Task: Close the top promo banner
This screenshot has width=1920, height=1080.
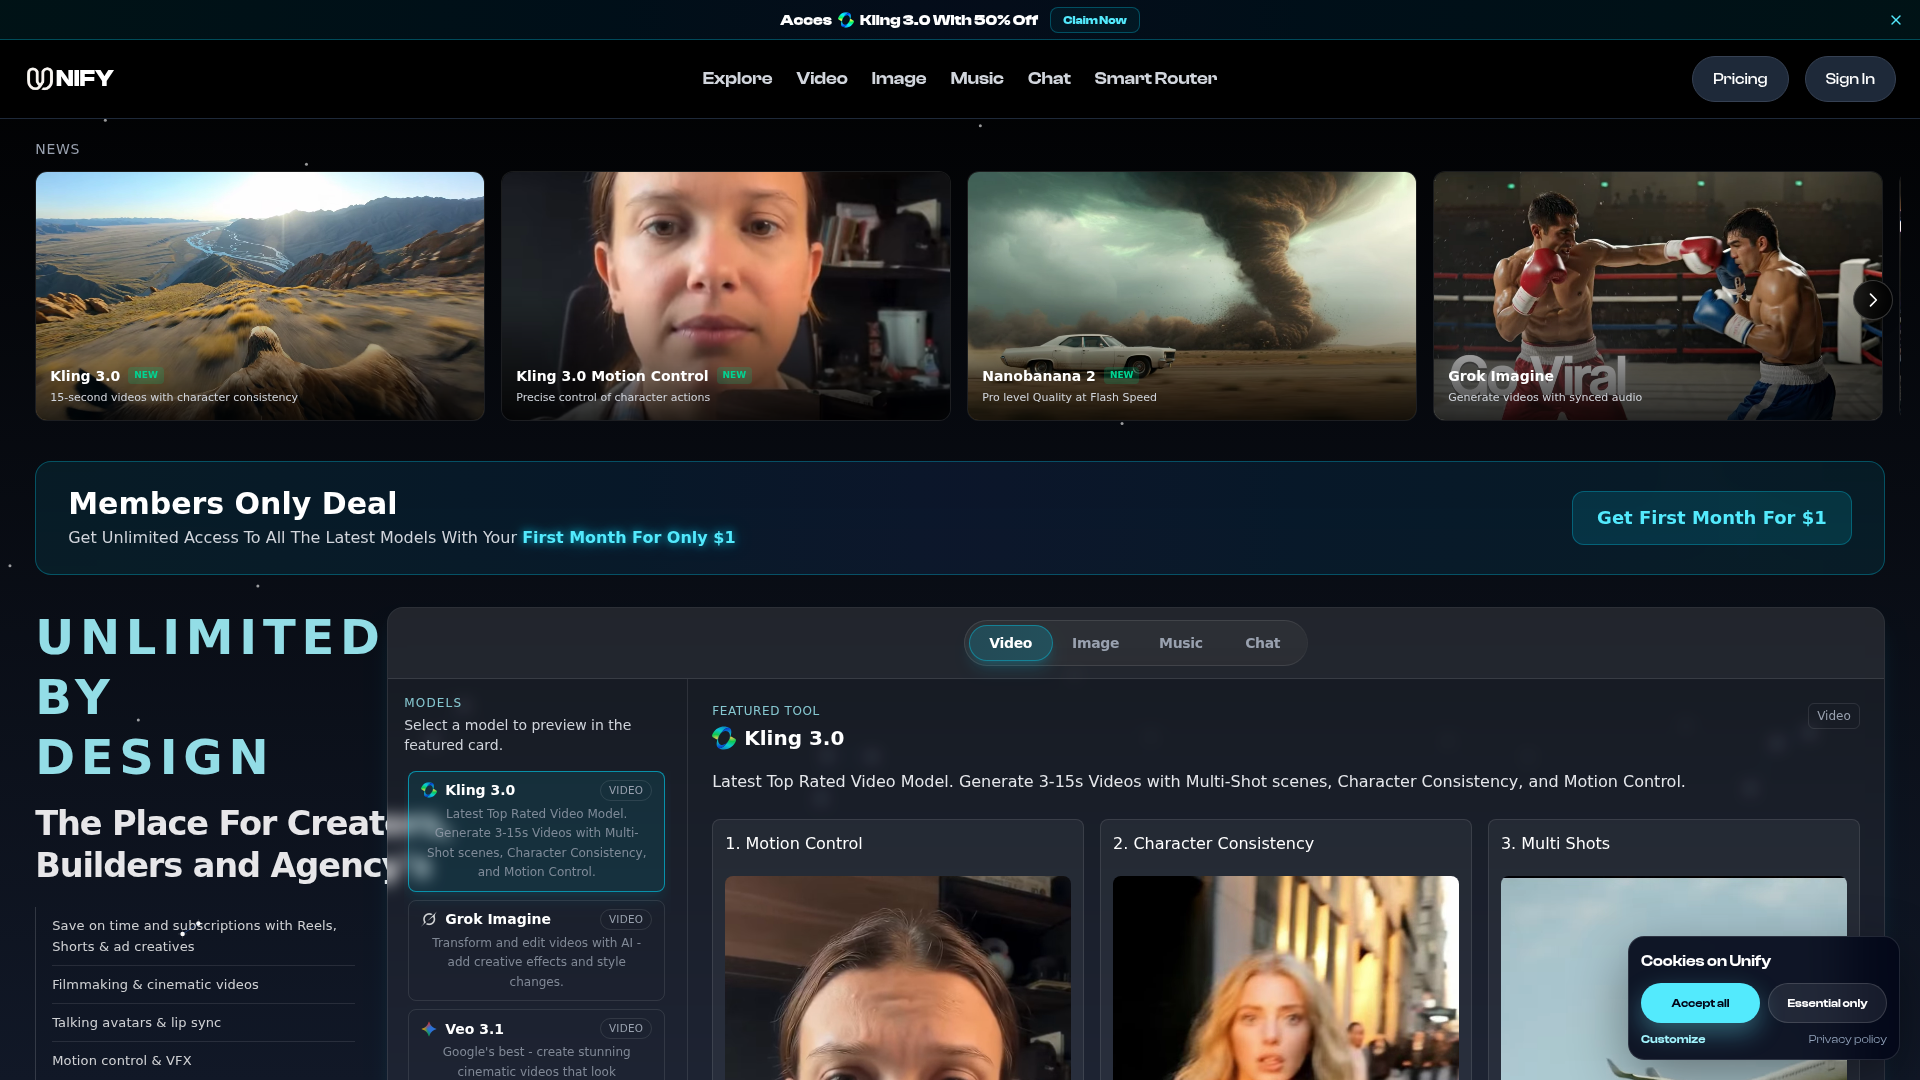Action: tap(1895, 20)
